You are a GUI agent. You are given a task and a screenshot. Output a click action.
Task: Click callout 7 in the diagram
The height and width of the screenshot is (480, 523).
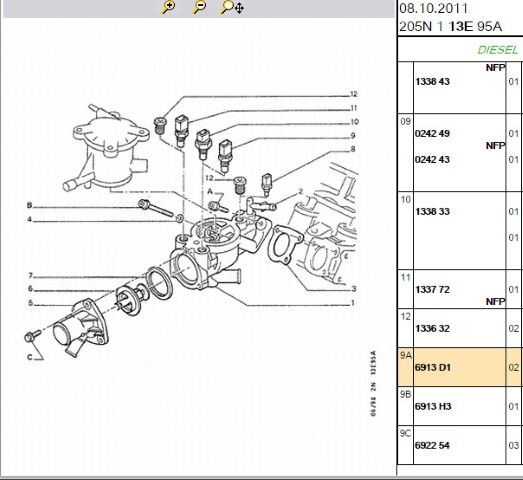(x=30, y=276)
